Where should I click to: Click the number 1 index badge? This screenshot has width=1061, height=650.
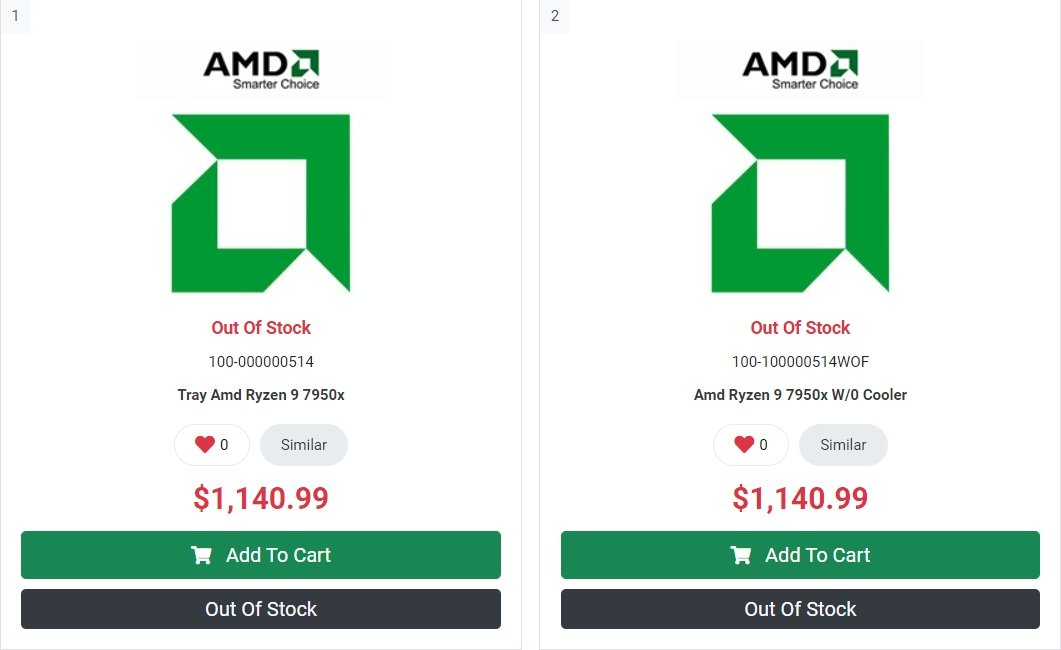(15, 16)
